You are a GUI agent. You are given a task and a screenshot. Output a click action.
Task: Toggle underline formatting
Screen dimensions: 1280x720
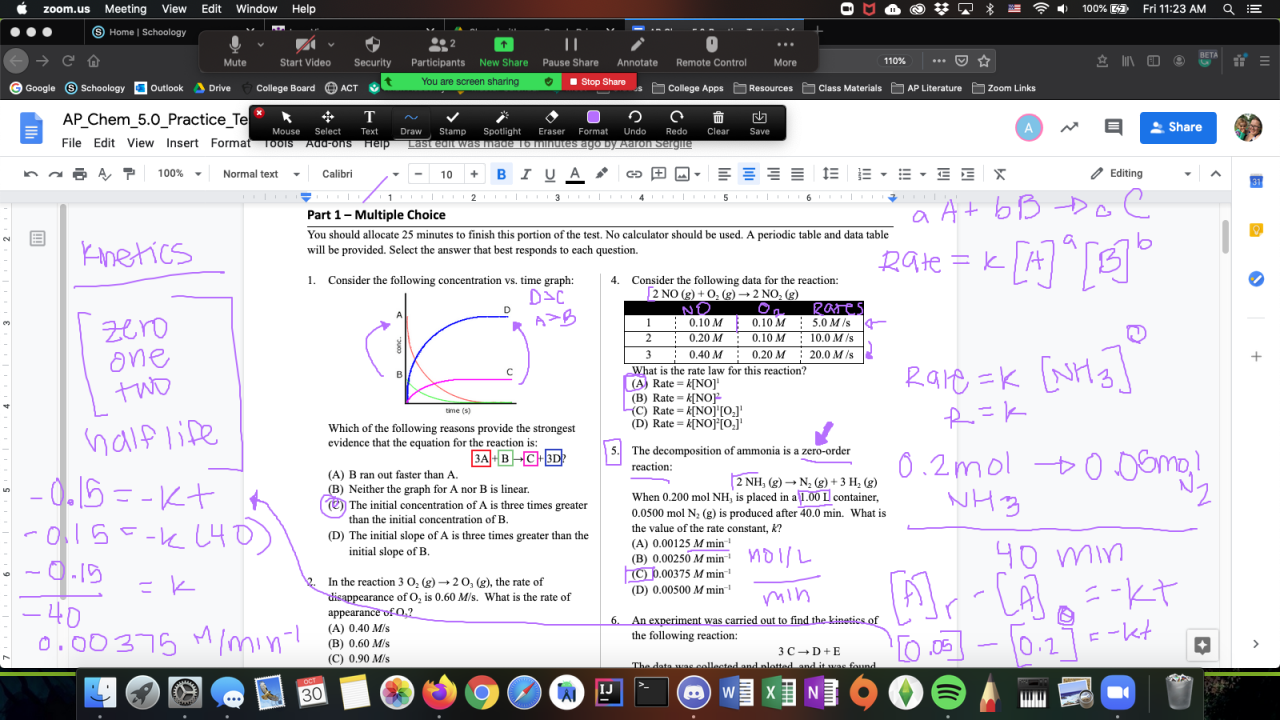[549, 174]
